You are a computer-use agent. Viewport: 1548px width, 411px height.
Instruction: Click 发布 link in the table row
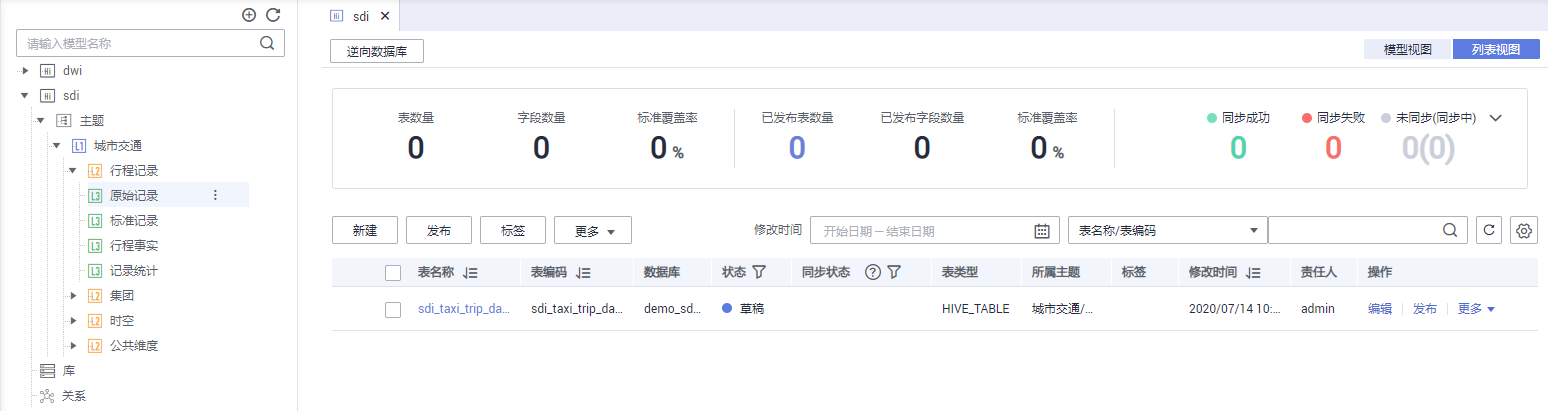point(1425,309)
